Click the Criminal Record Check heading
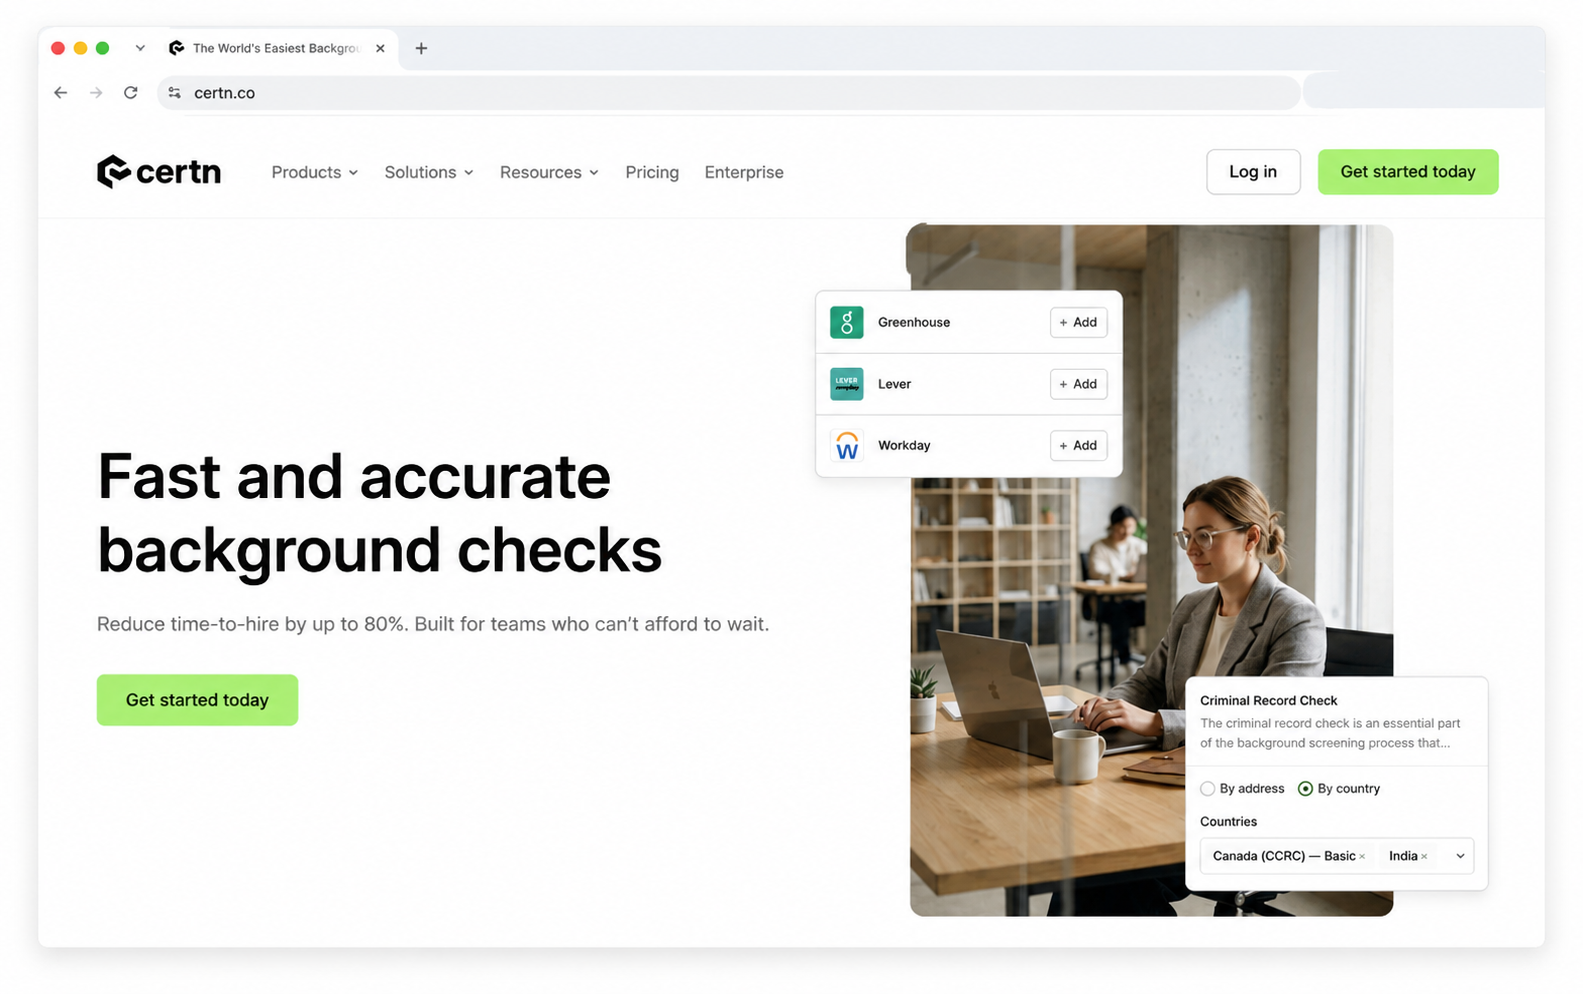Image resolution: width=1583 pixels, height=994 pixels. point(1268,701)
